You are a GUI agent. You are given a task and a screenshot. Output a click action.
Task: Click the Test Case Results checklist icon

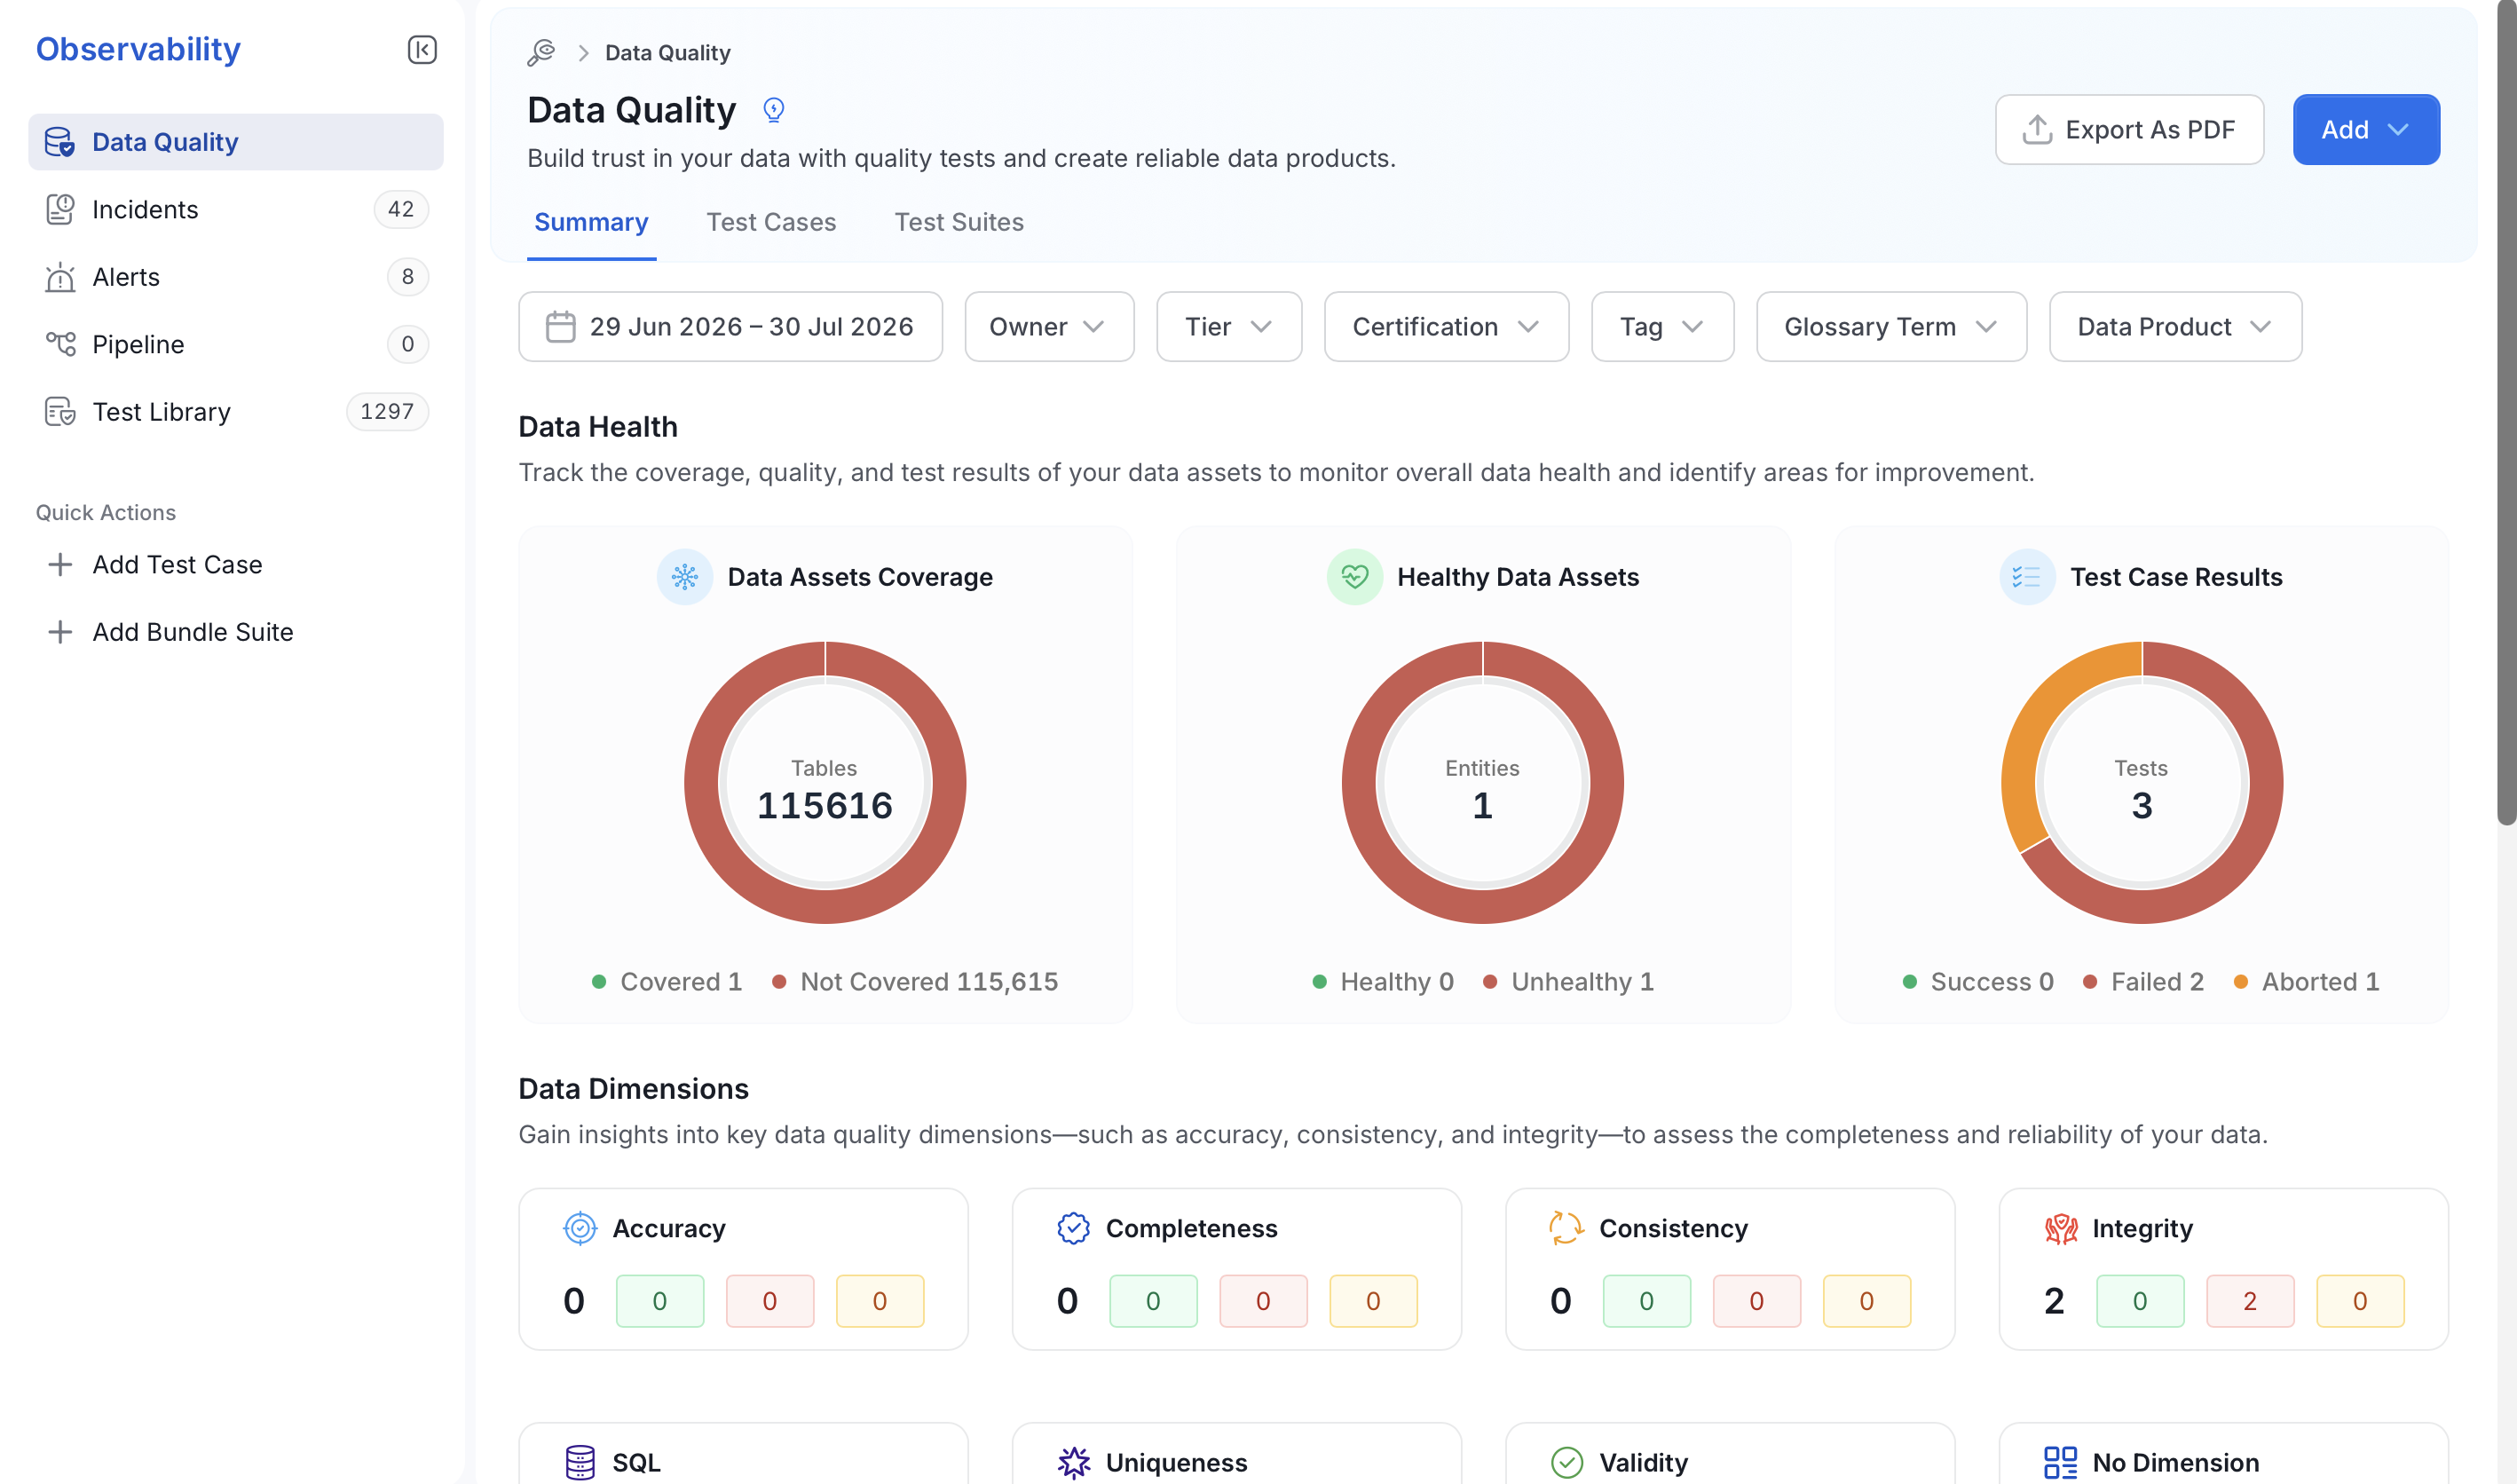[2026, 577]
